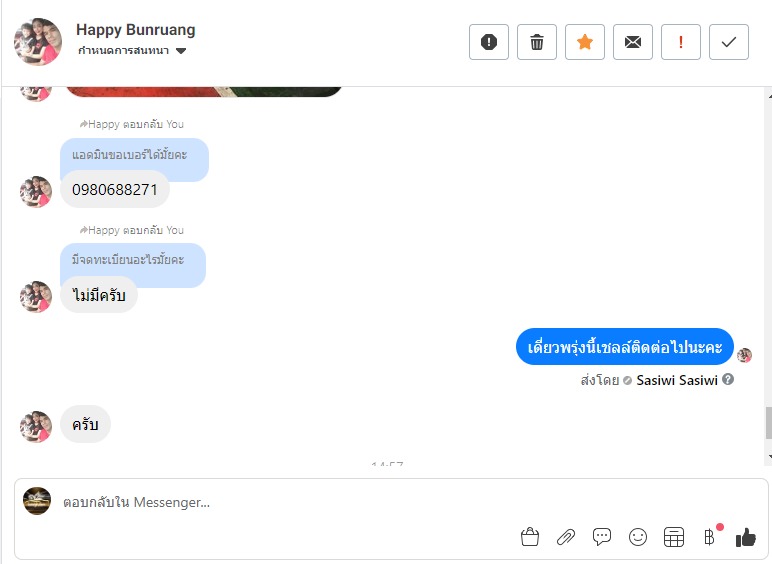The height and width of the screenshot is (564, 772).
Task: Mark conversation done with the checkmark button
Action: pos(729,42)
